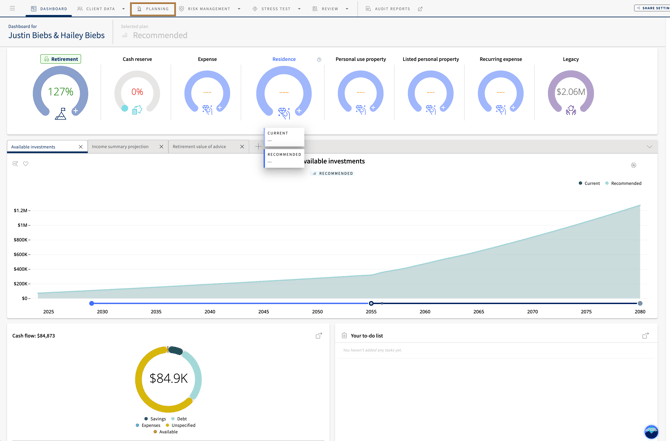Click the 2029 timeline start handle

(91, 303)
